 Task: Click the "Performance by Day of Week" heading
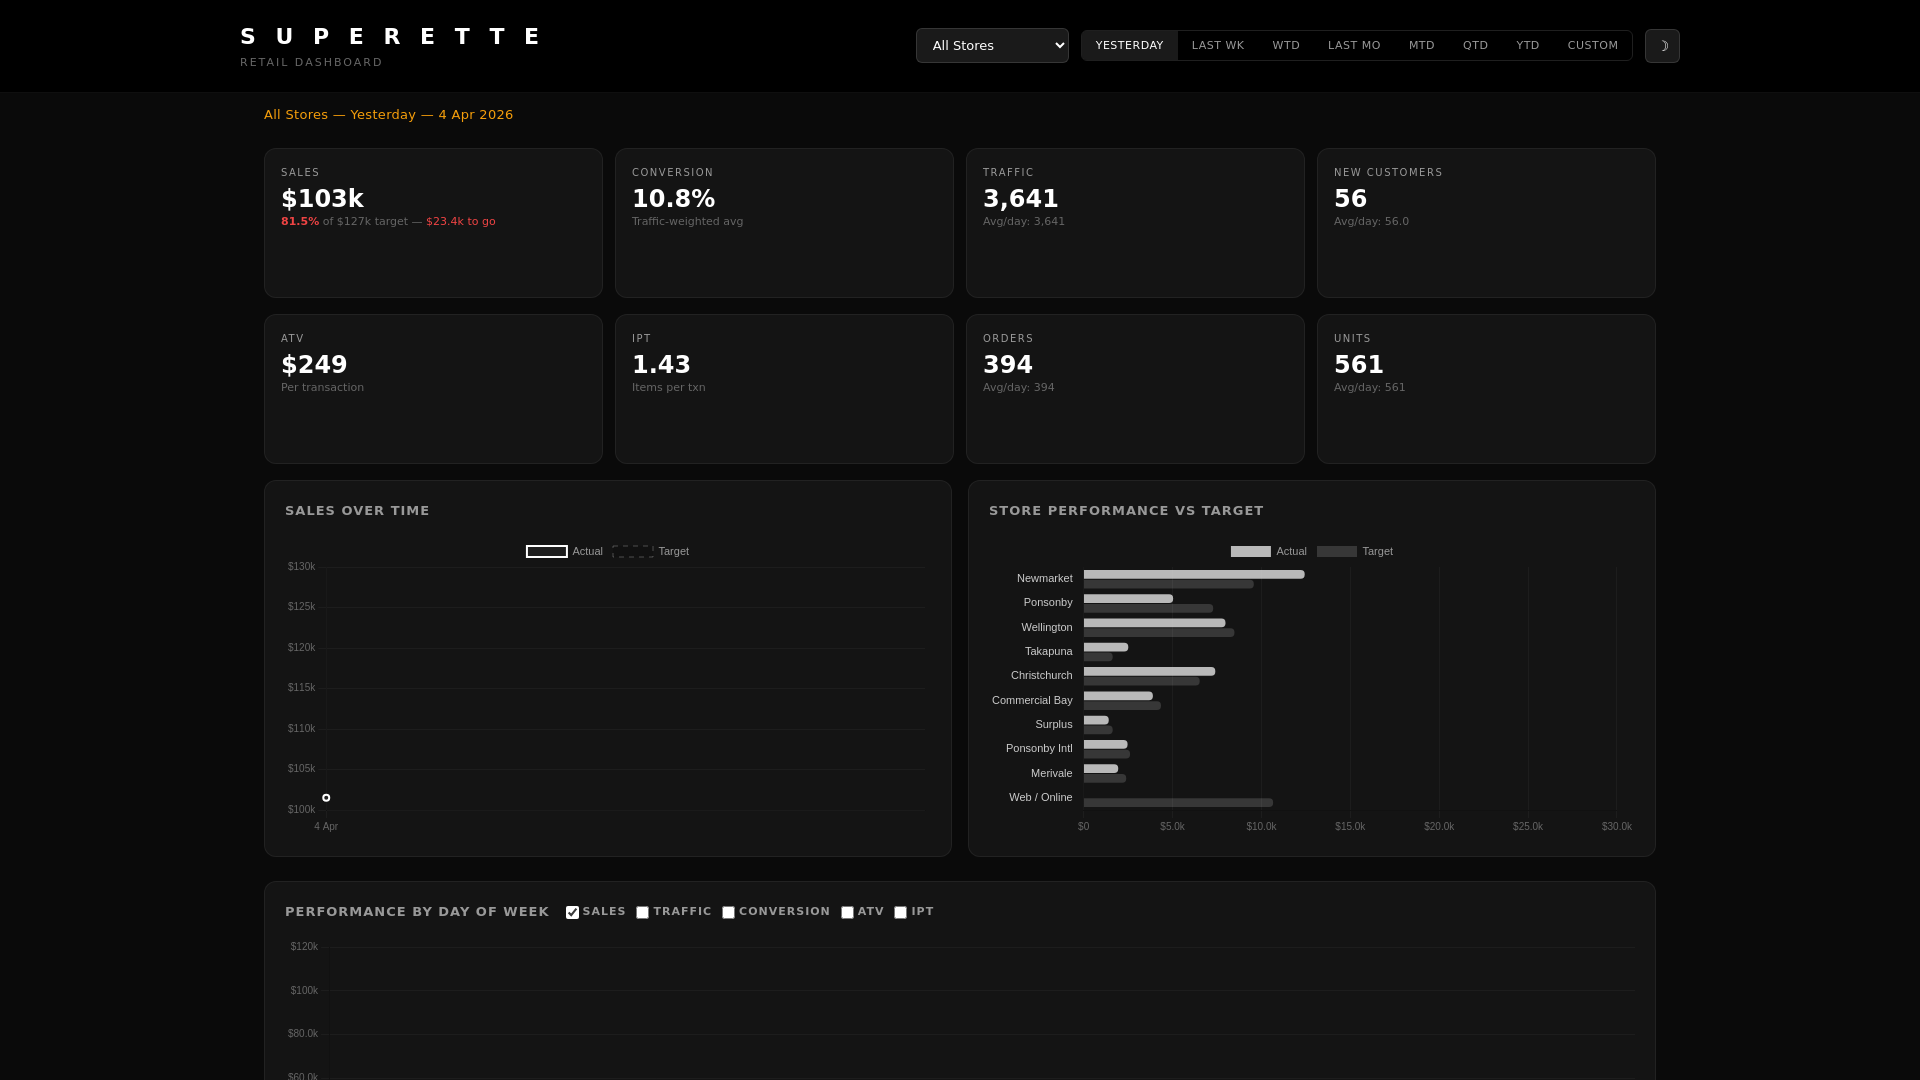click(x=417, y=912)
